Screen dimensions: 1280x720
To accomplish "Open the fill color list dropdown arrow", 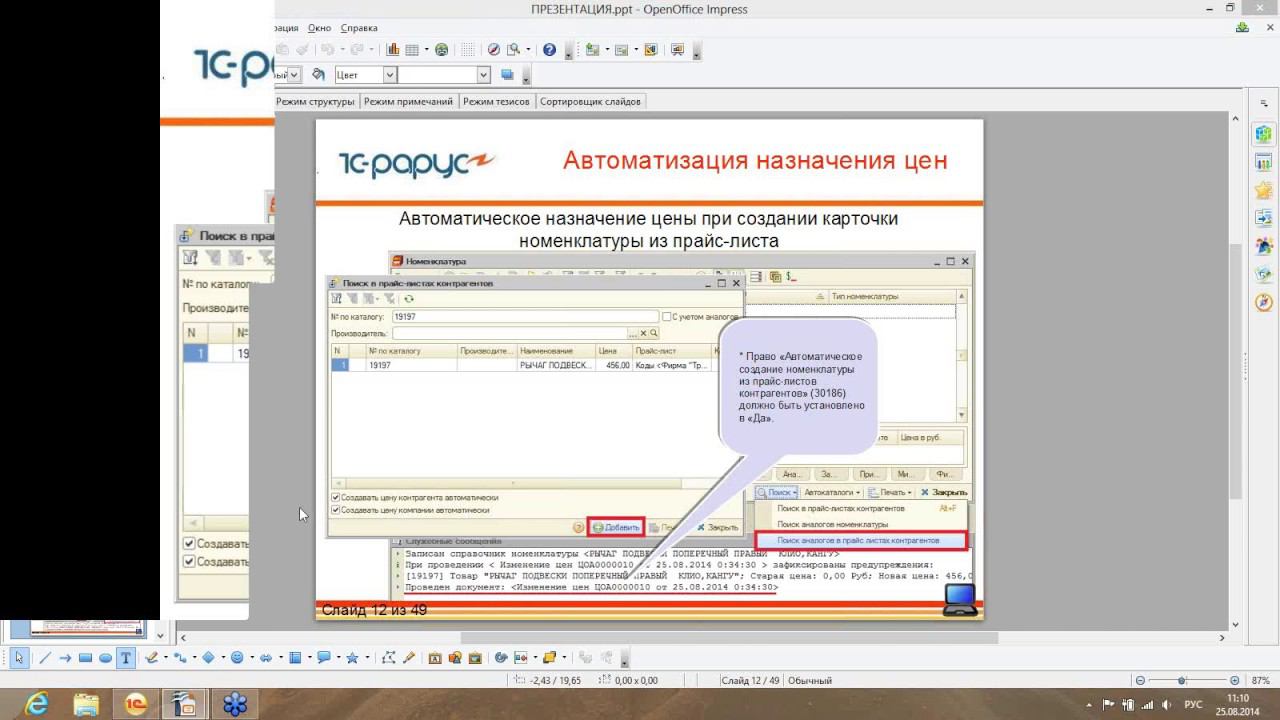I will [484, 75].
